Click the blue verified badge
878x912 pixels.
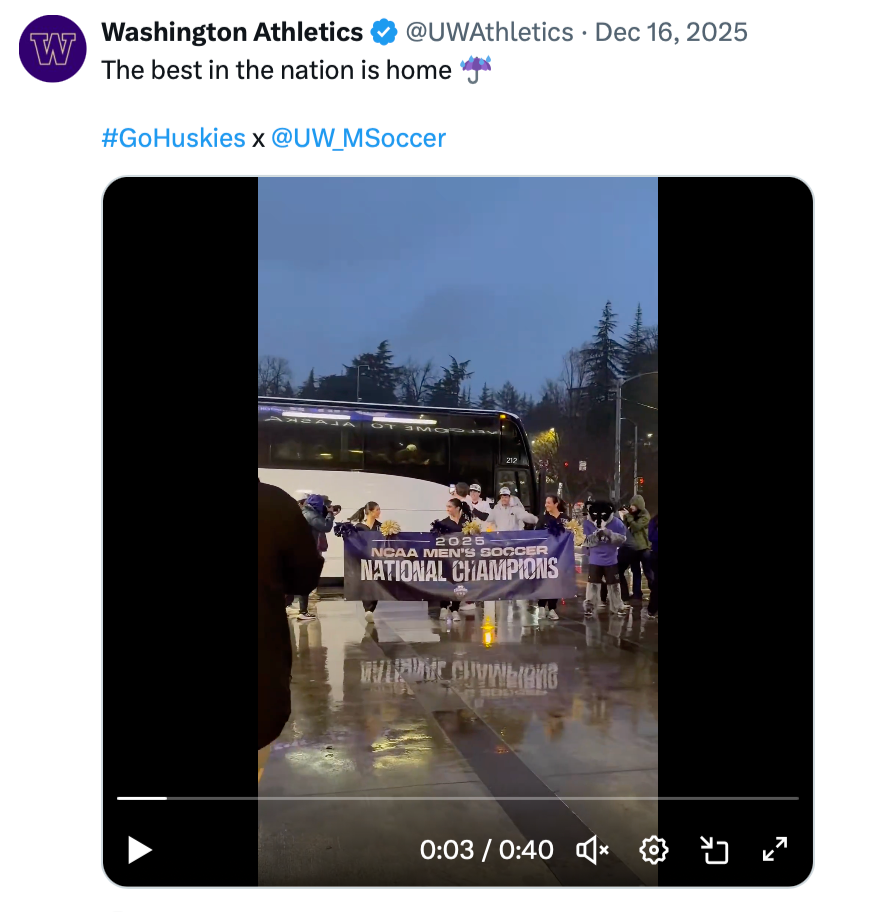[384, 33]
